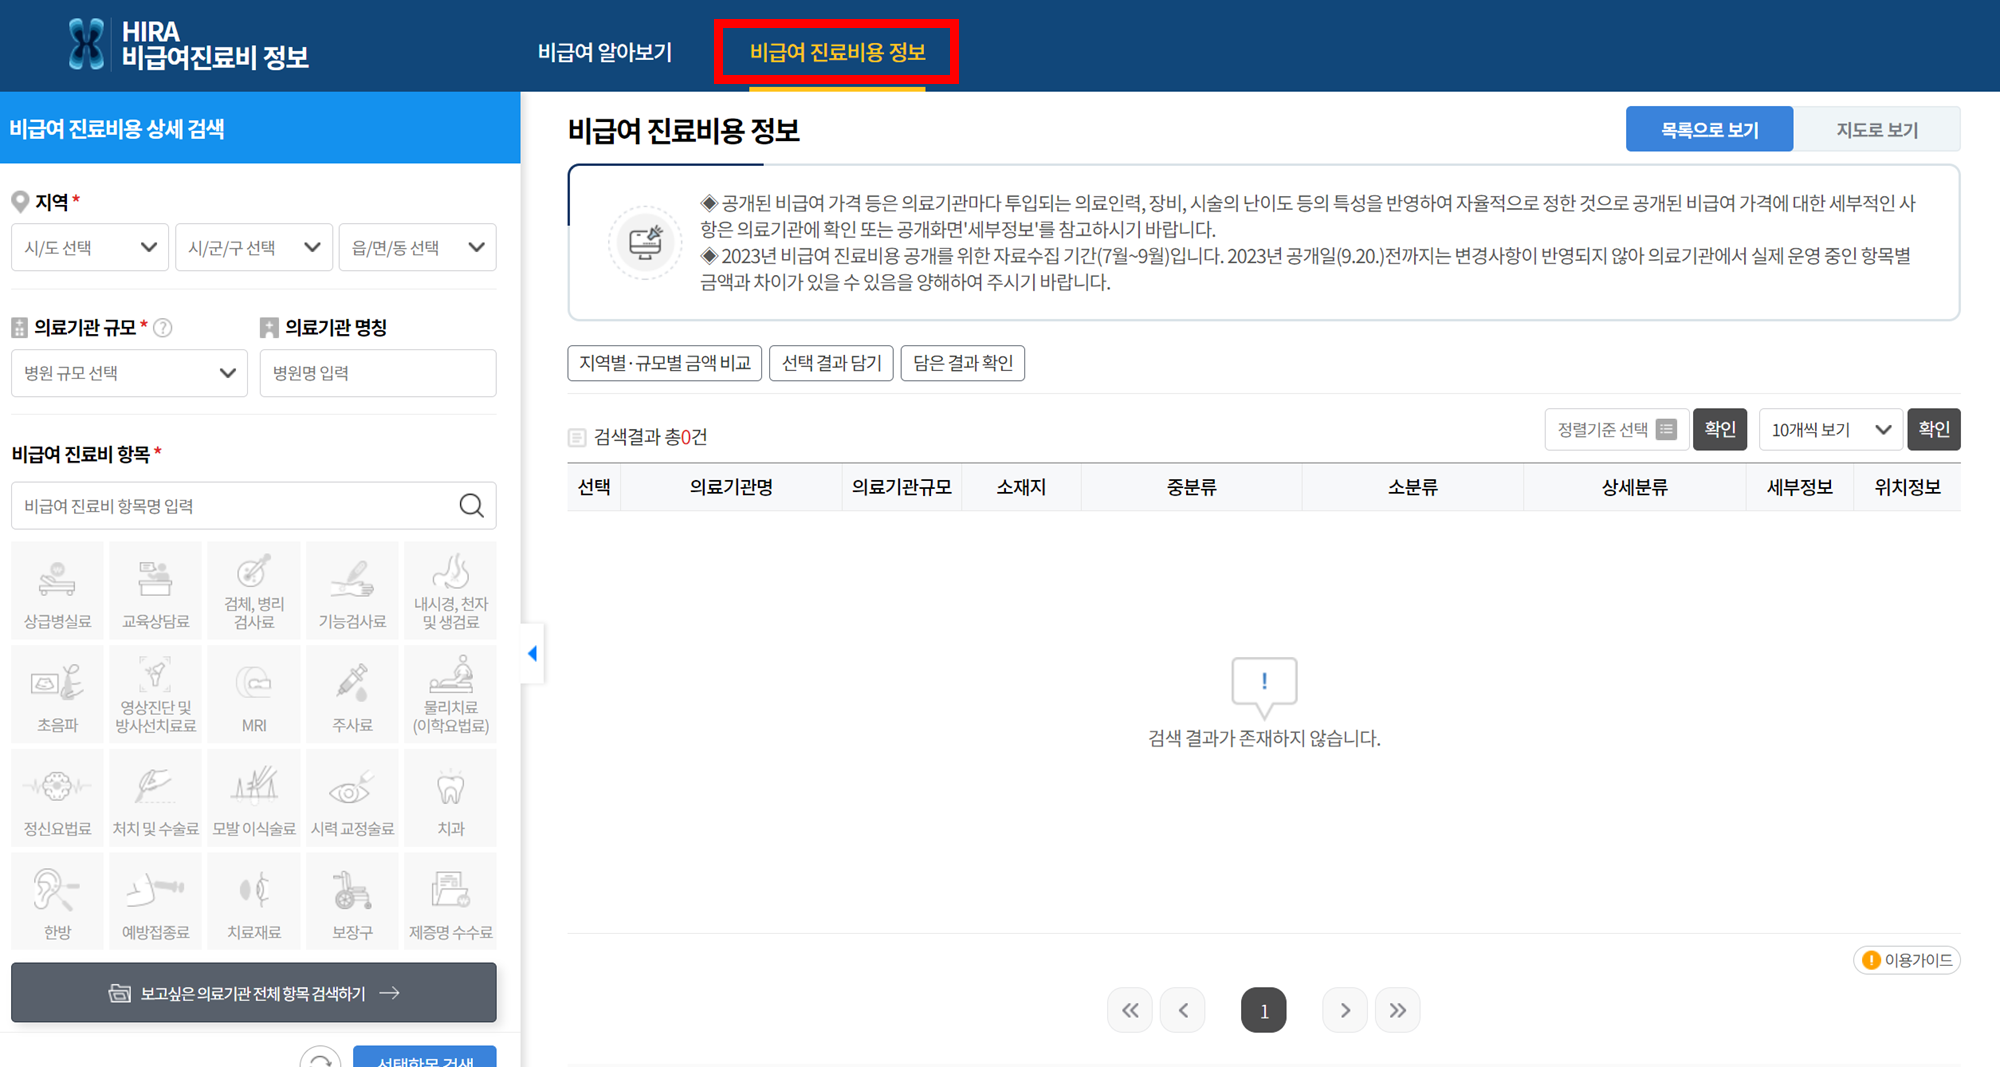
Task: Open the 10개씩 보기 results-per-page dropdown
Action: 1830,429
